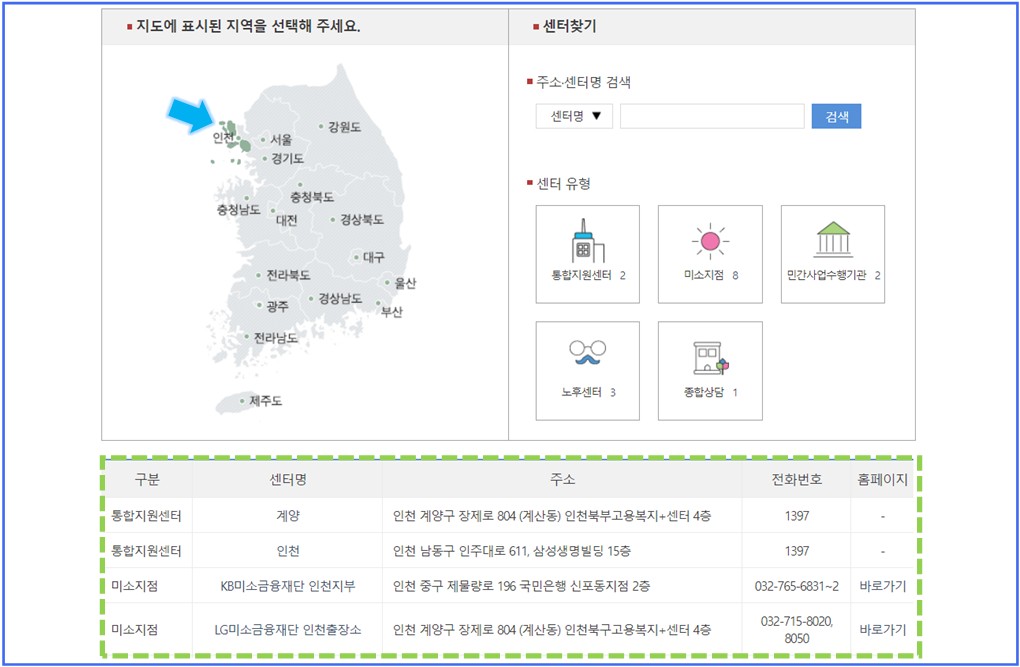Select 경기도 region on the map
1020x667 pixels.
click(287, 158)
